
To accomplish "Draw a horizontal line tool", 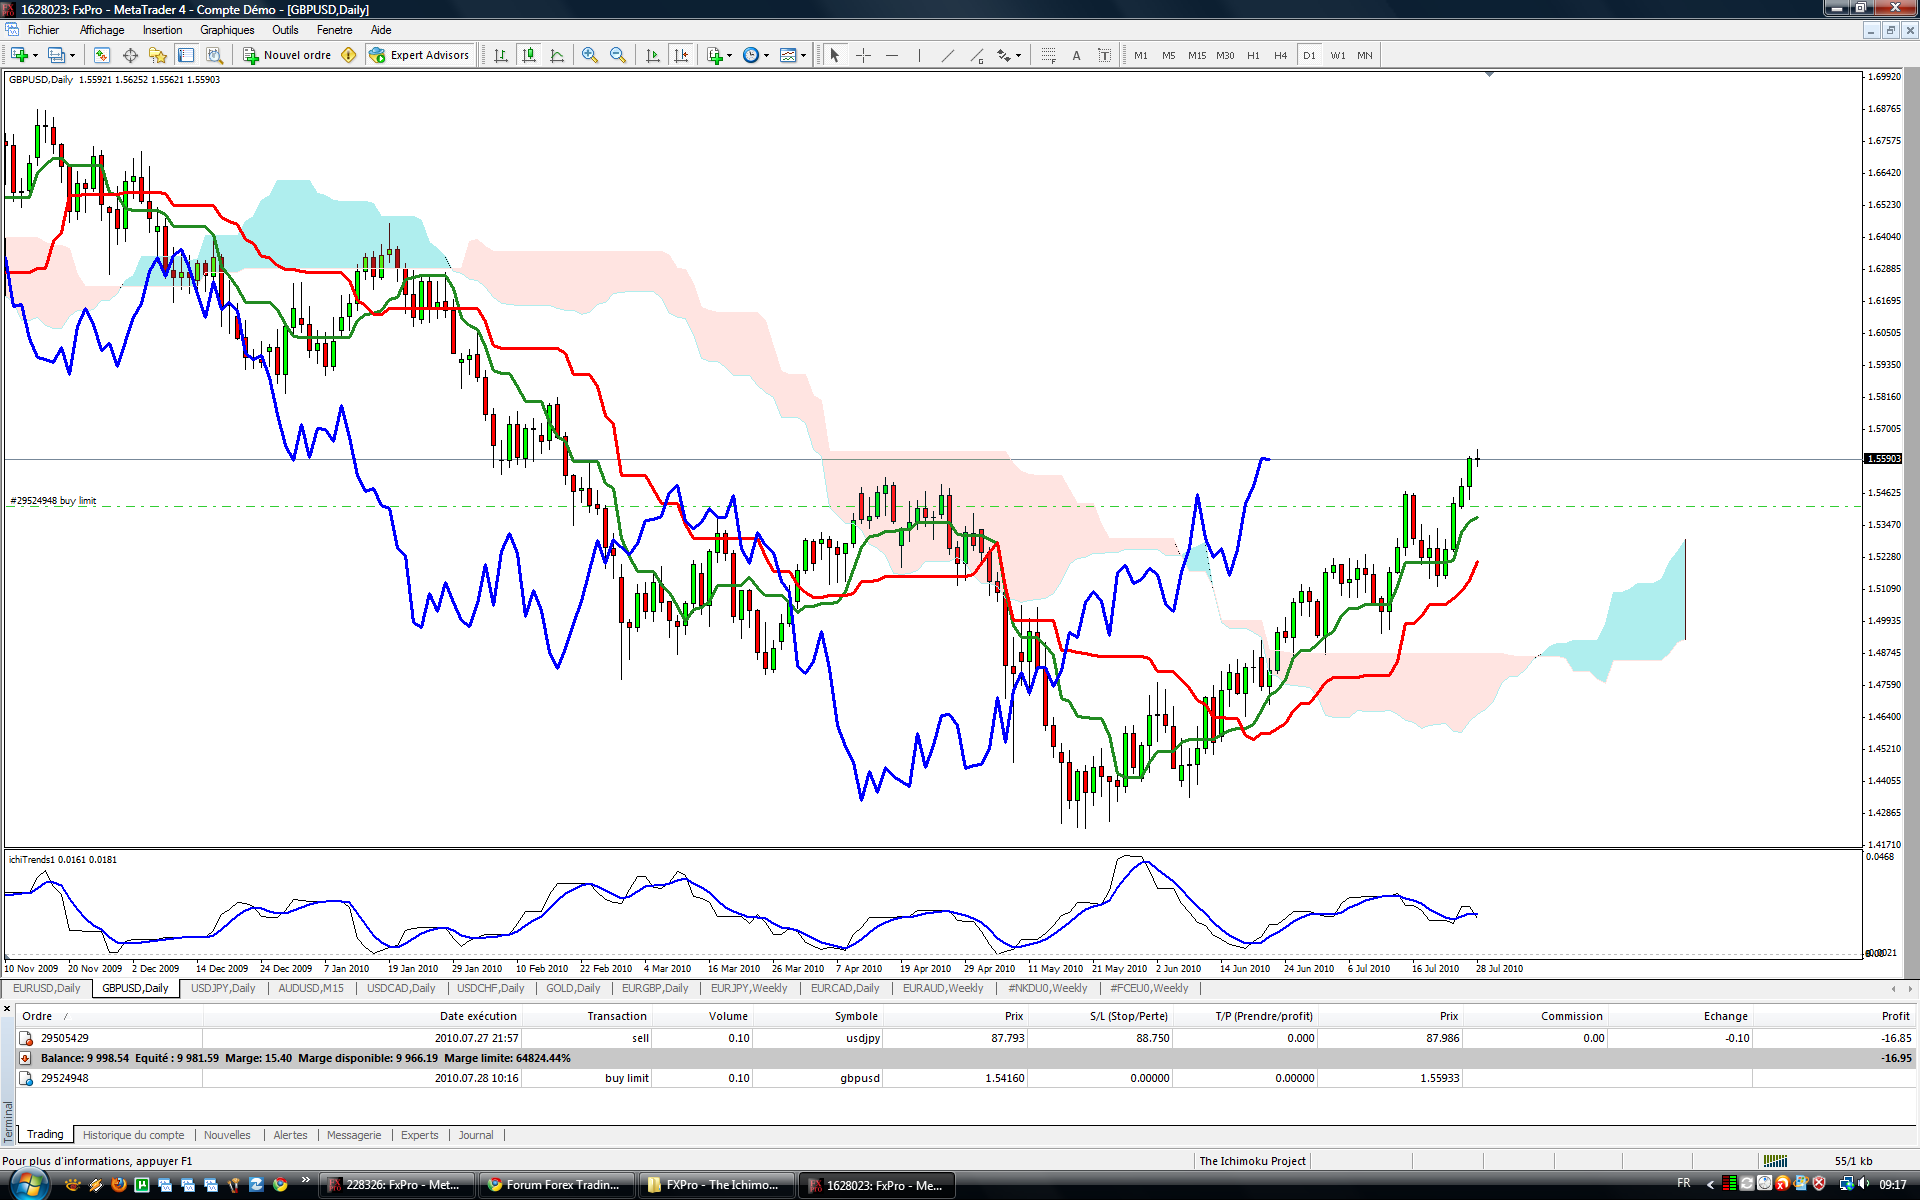I will [891, 55].
